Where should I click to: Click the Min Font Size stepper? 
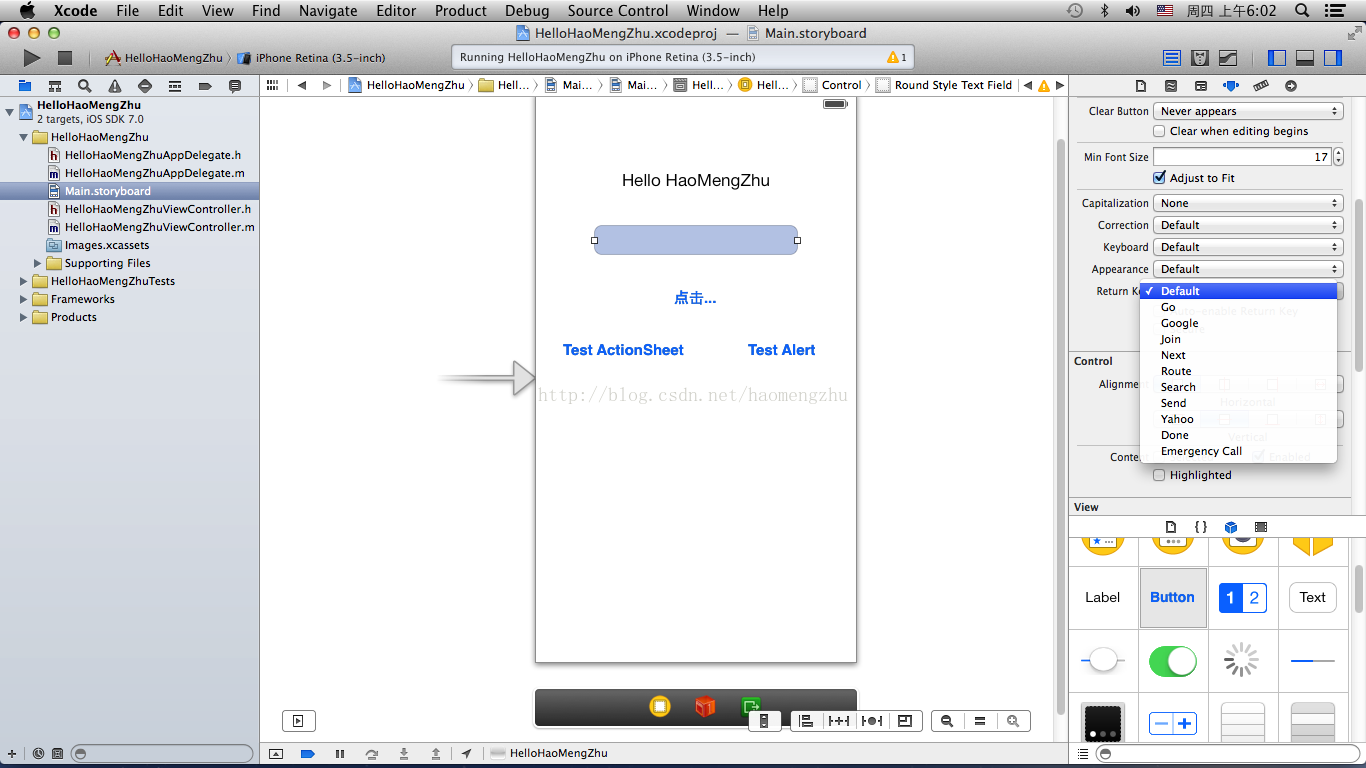pyautogui.click(x=1339, y=157)
